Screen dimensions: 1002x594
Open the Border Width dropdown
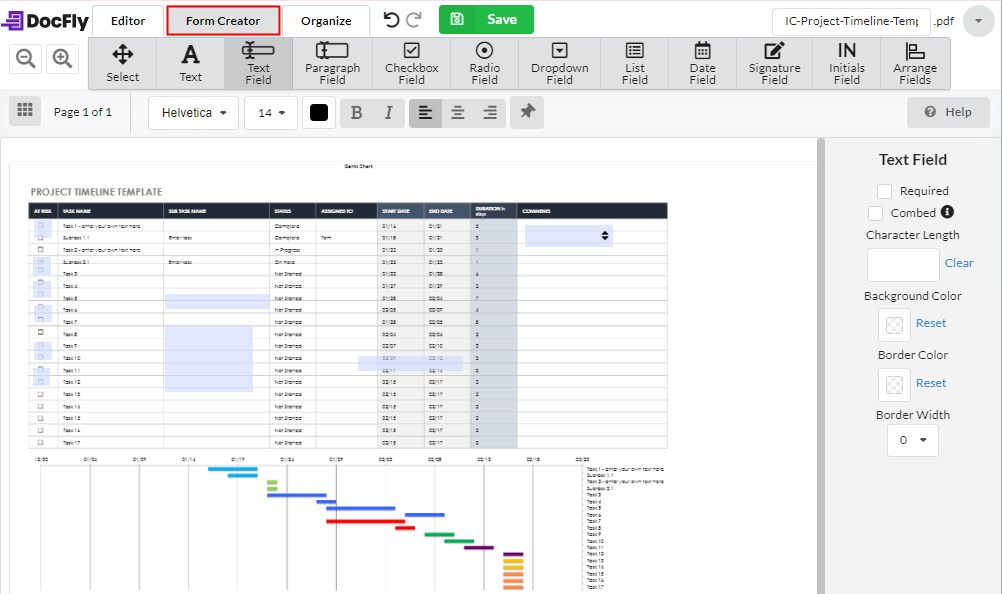tap(911, 439)
